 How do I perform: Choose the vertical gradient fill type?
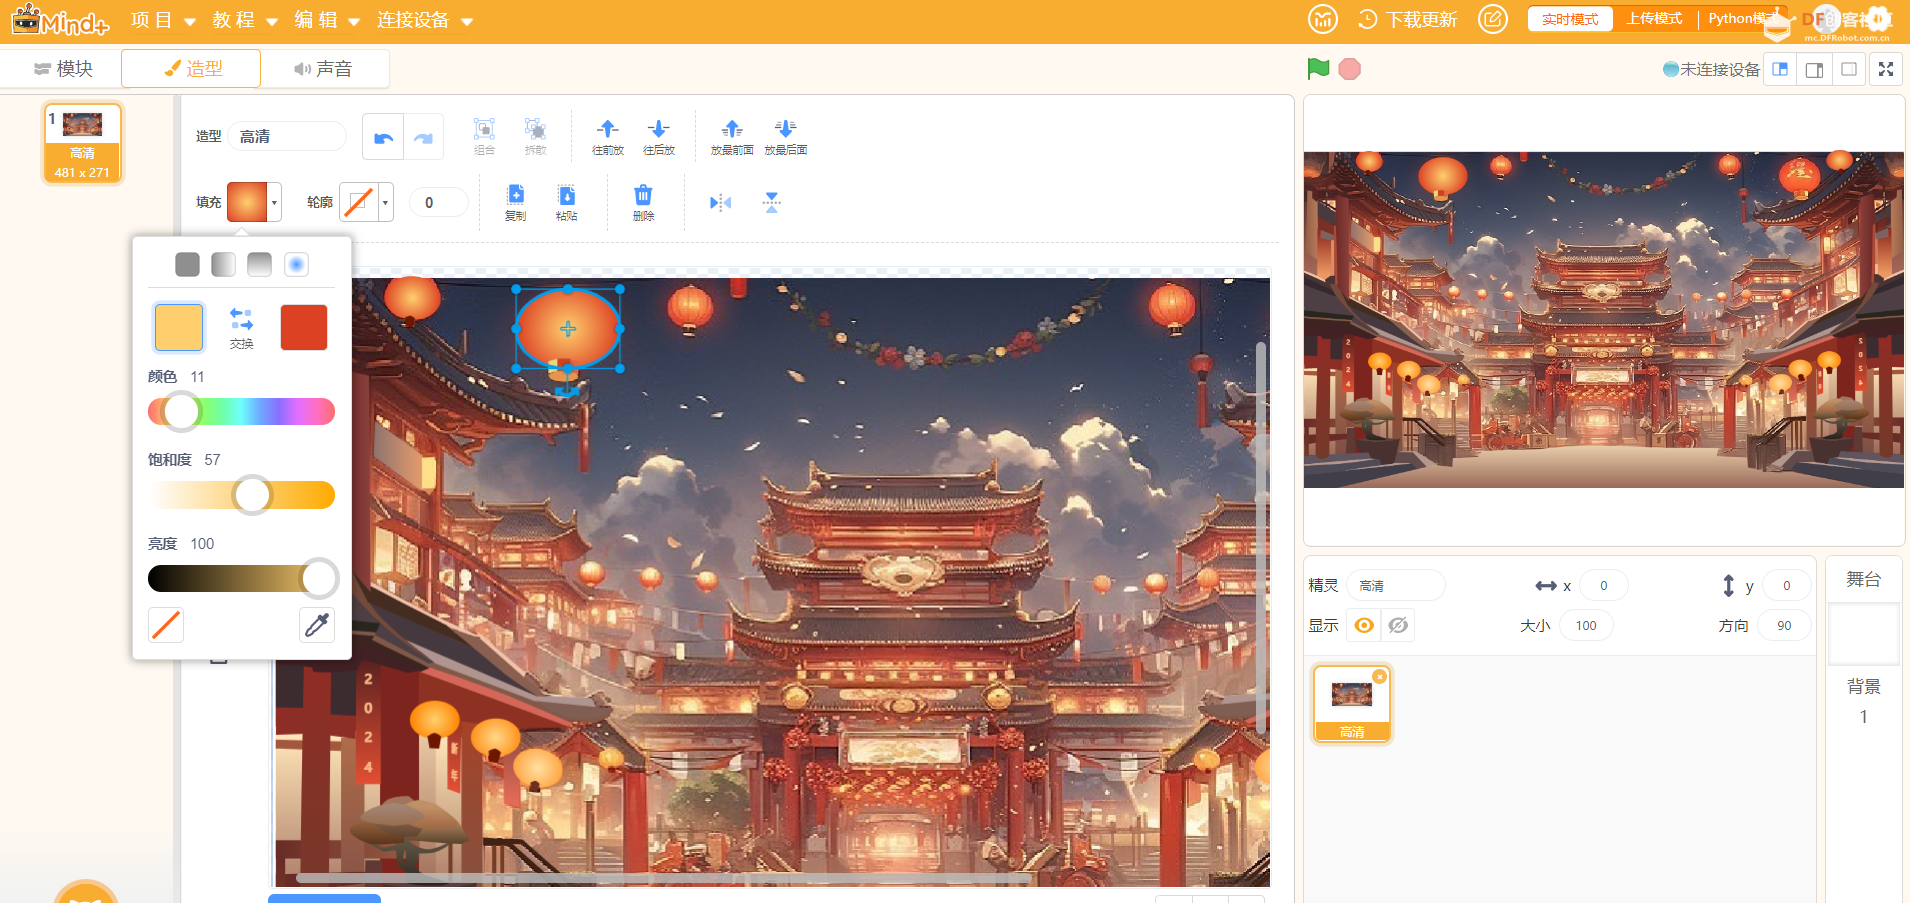tap(260, 264)
